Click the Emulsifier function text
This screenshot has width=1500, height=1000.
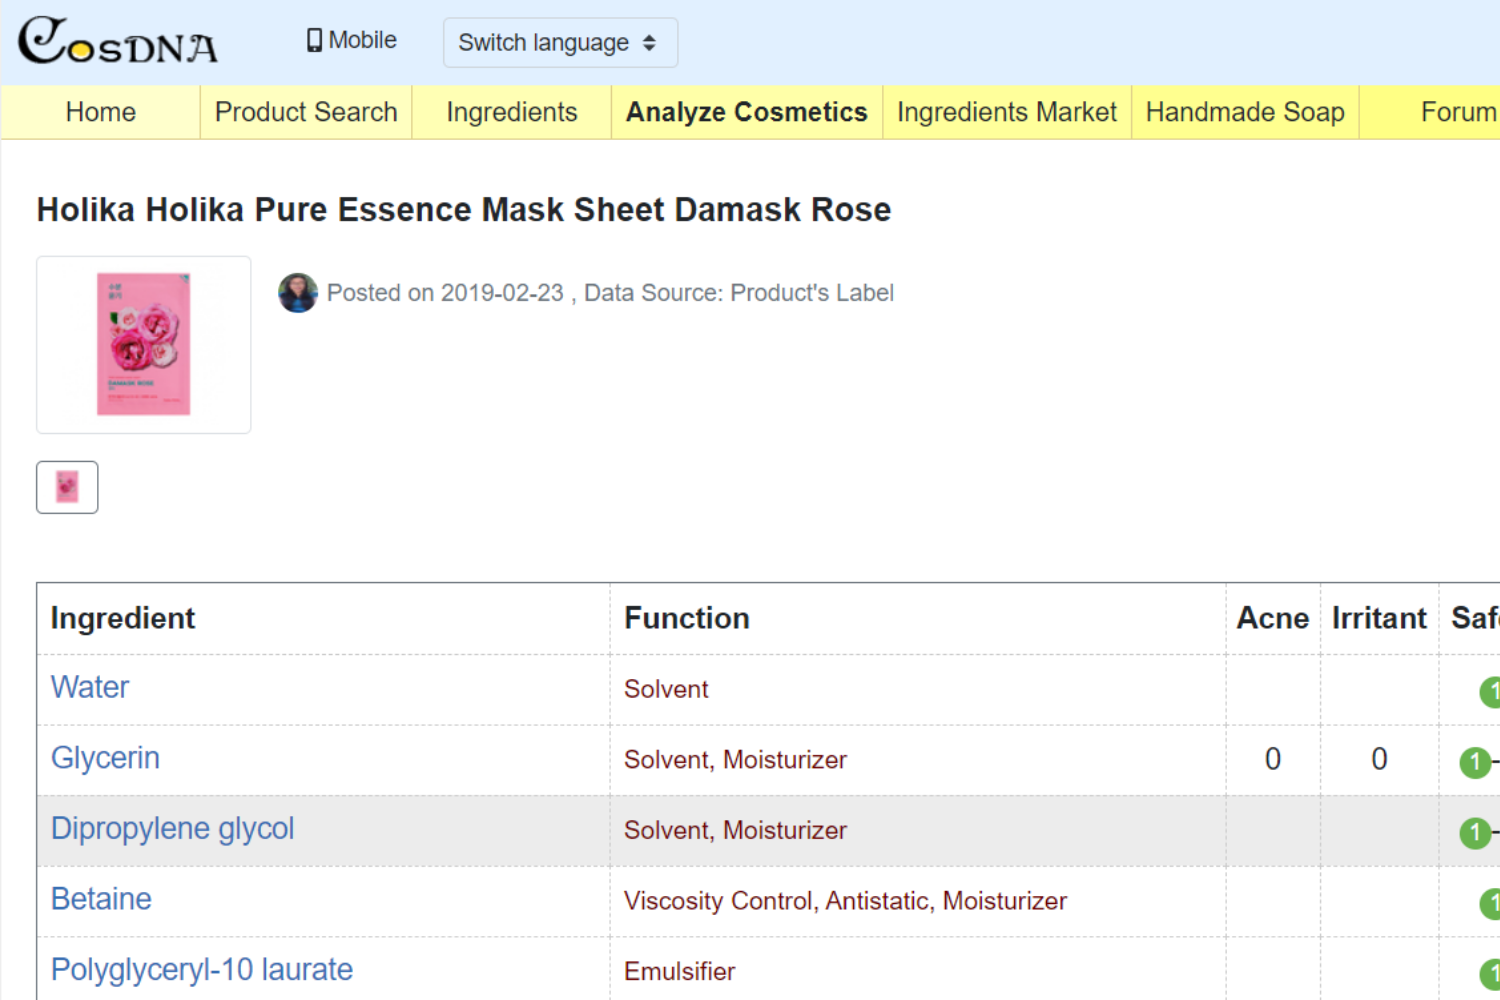680,971
